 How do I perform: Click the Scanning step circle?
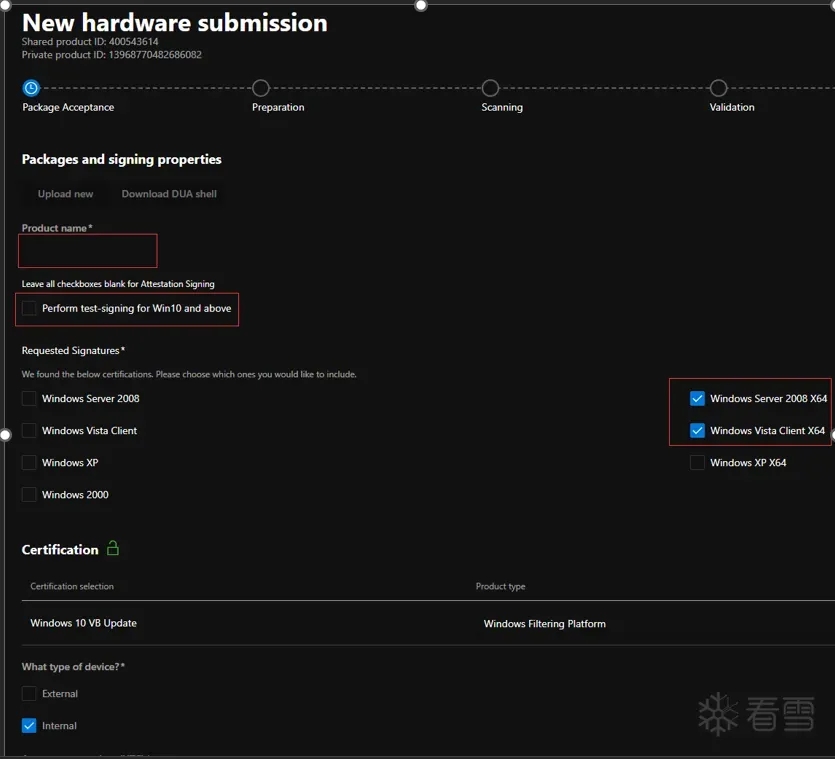pos(490,88)
